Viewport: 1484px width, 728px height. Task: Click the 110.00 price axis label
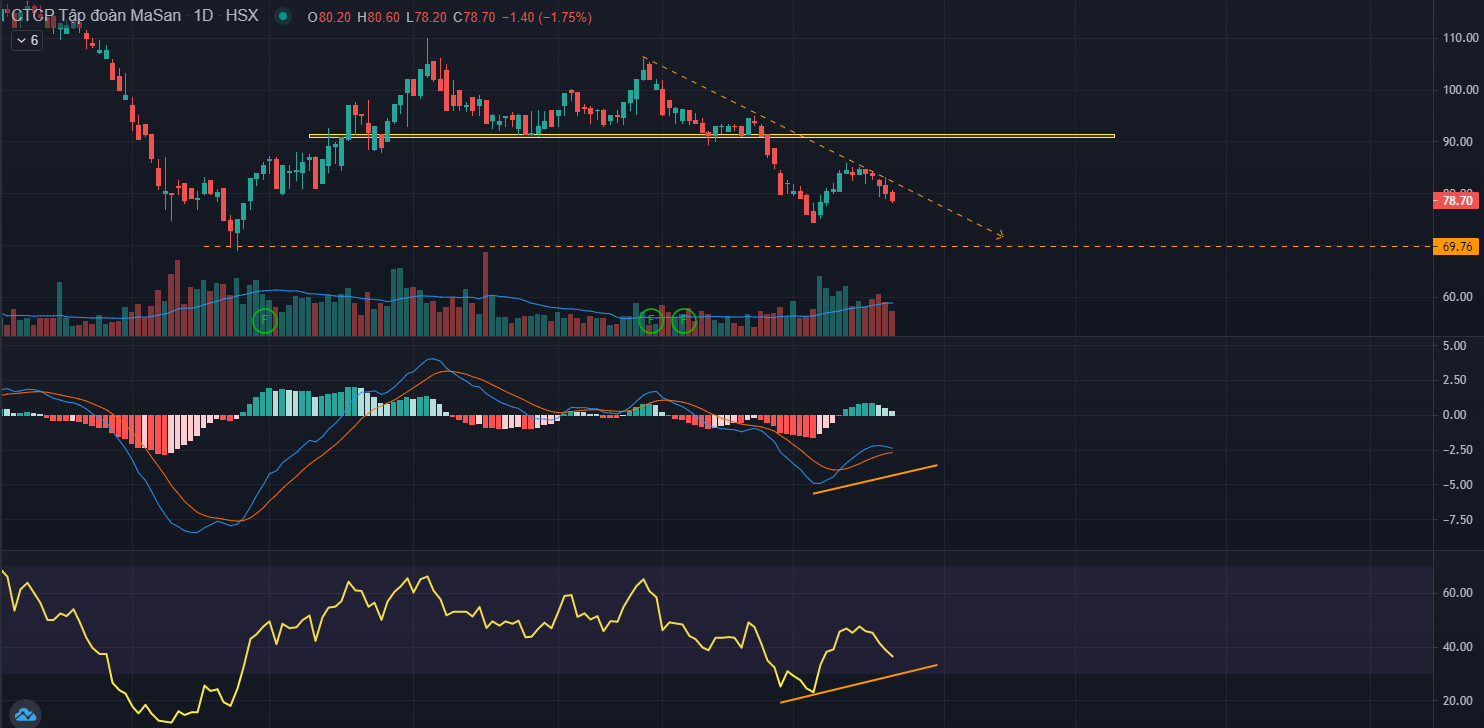point(1460,38)
